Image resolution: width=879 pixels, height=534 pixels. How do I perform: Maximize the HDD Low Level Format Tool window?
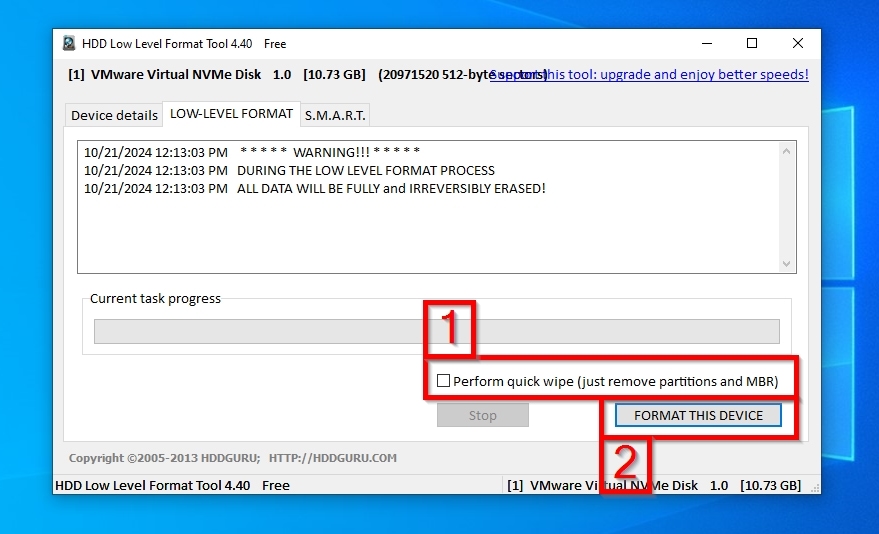(x=752, y=44)
